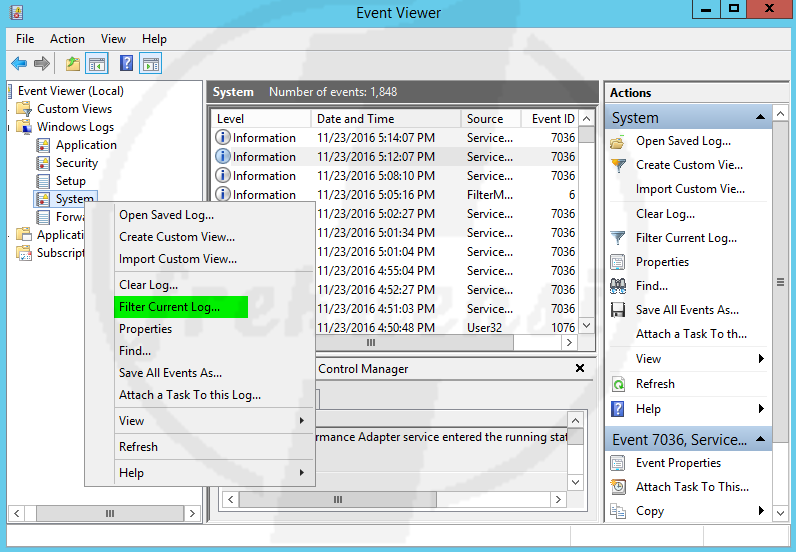
Task: Click the Windows Logs folder icon
Action: pyautogui.click(x=24, y=126)
